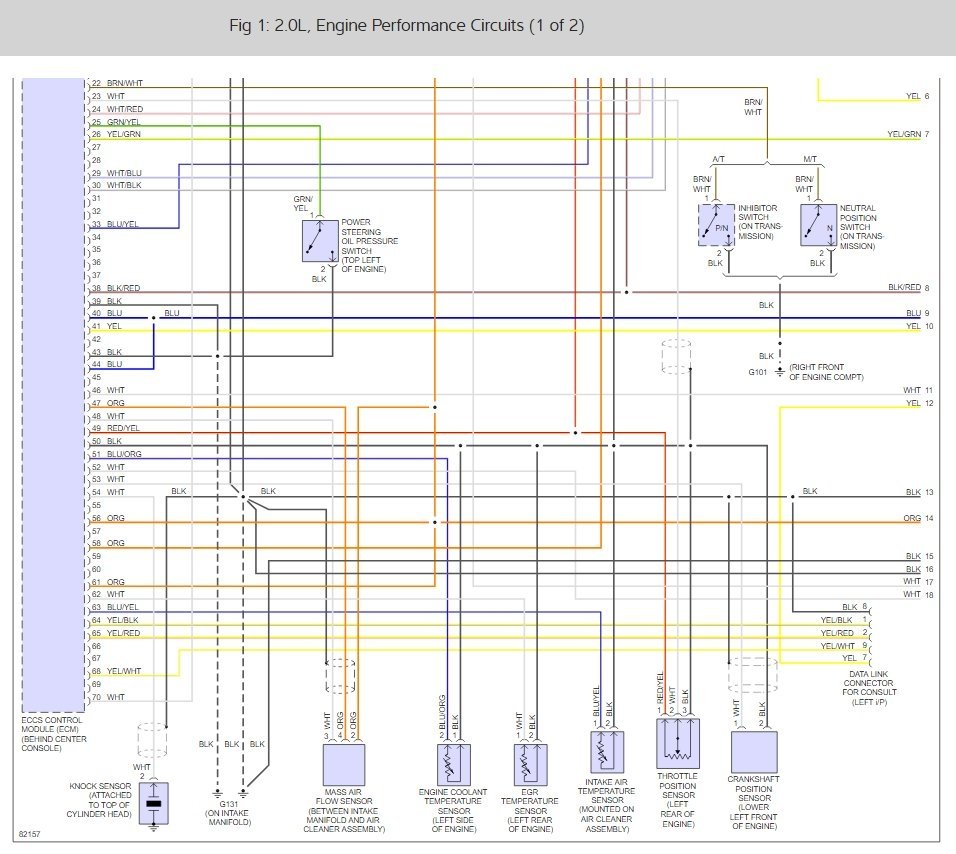Click right-edge connector label 'BLK 13'
The width and height of the screenshot is (956, 854).
[x=919, y=492]
